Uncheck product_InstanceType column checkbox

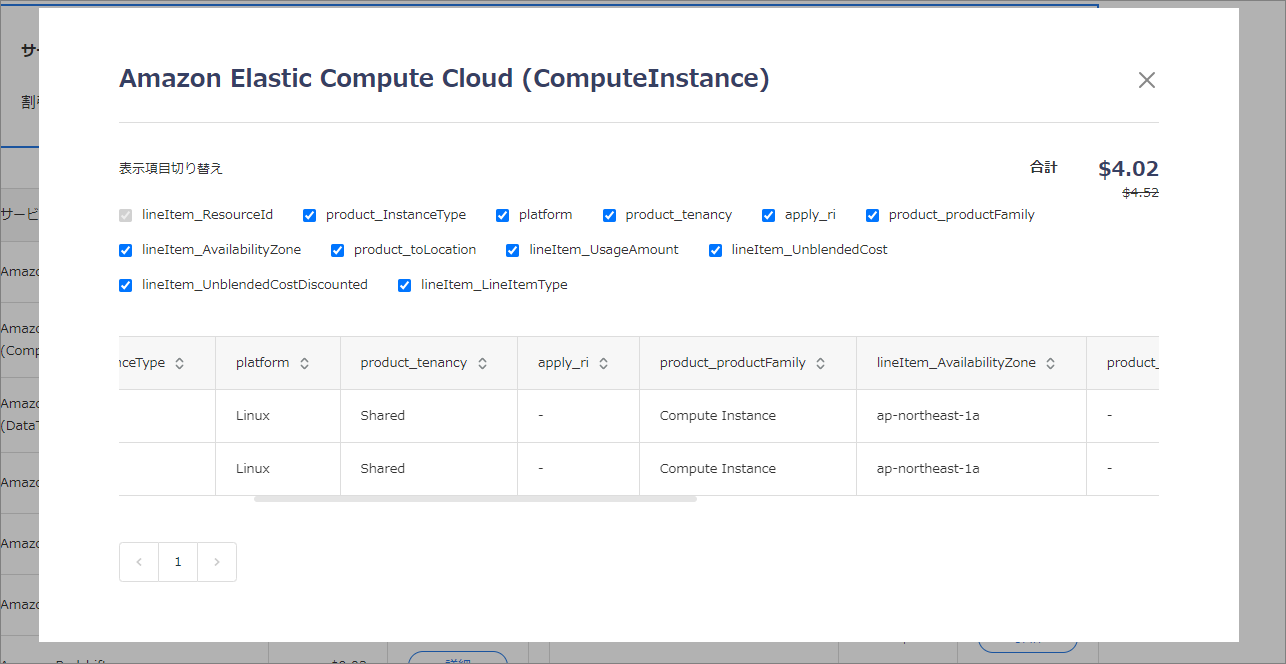310,215
